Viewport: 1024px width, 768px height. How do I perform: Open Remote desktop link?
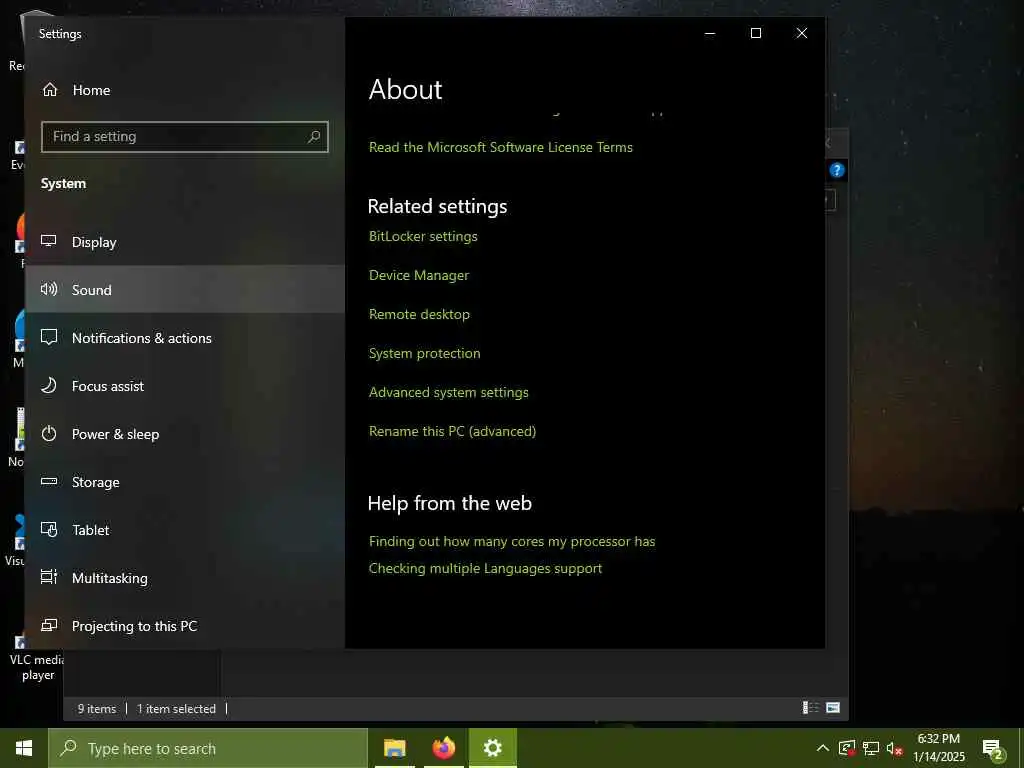[x=419, y=314]
